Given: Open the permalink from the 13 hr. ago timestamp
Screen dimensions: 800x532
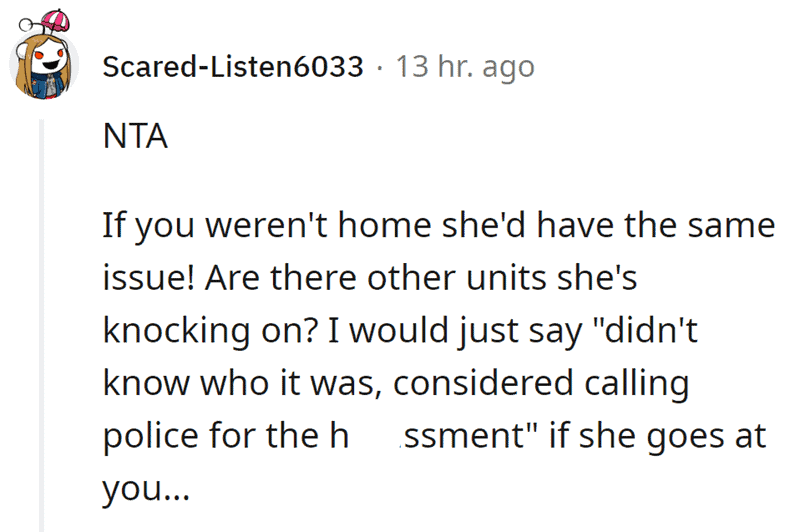Looking at the screenshot, I should [465, 67].
